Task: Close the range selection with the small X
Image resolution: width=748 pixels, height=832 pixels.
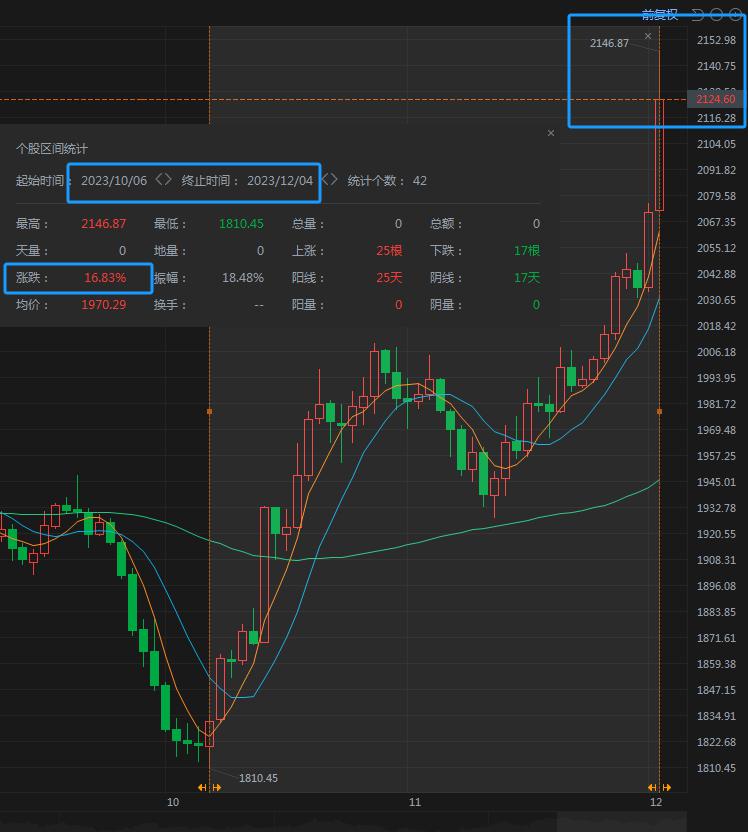Action: 648,36
